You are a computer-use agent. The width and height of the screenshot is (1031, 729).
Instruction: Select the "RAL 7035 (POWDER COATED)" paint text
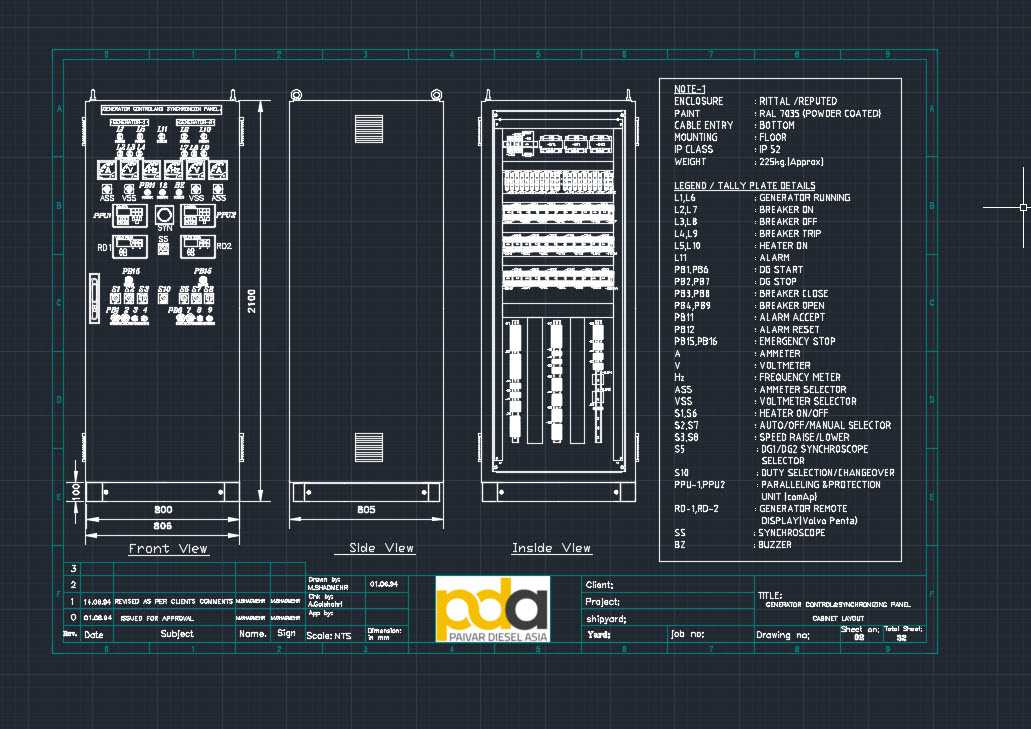tap(820, 113)
